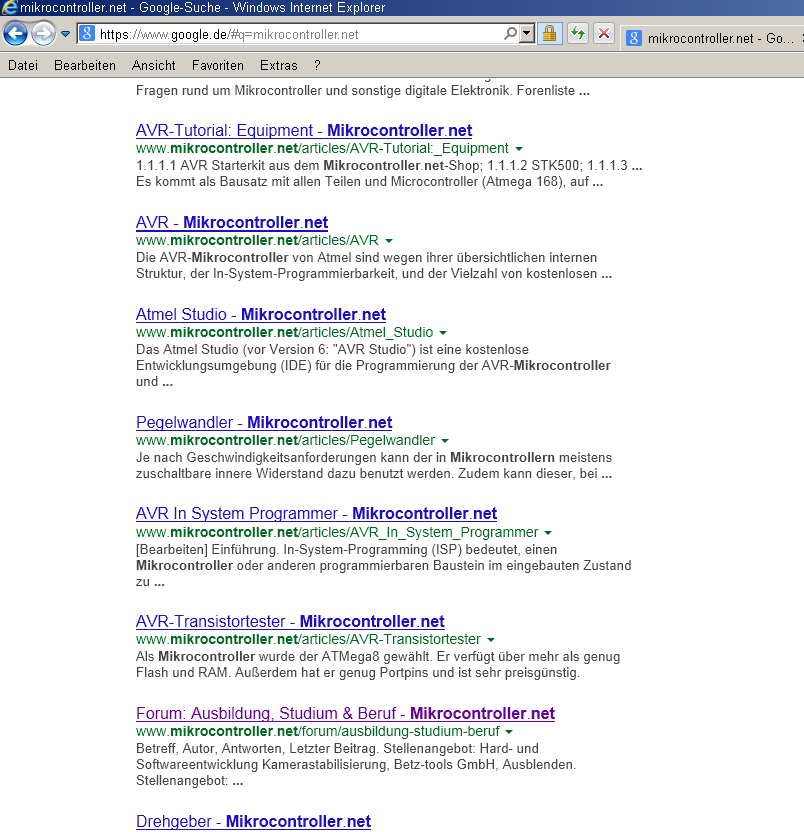Click the Internet Explorer title bar logo
Screen dimensions: 804x832
click(x=10, y=7)
